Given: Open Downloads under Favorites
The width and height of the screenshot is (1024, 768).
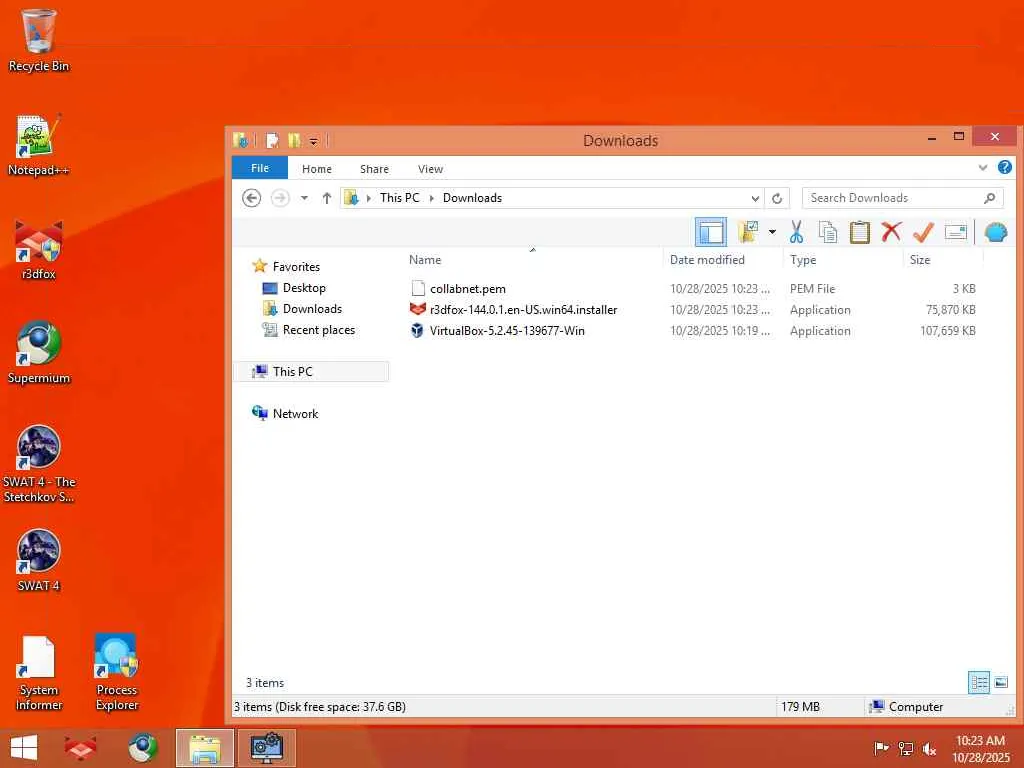Looking at the screenshot, I should (x=312, y=309).
